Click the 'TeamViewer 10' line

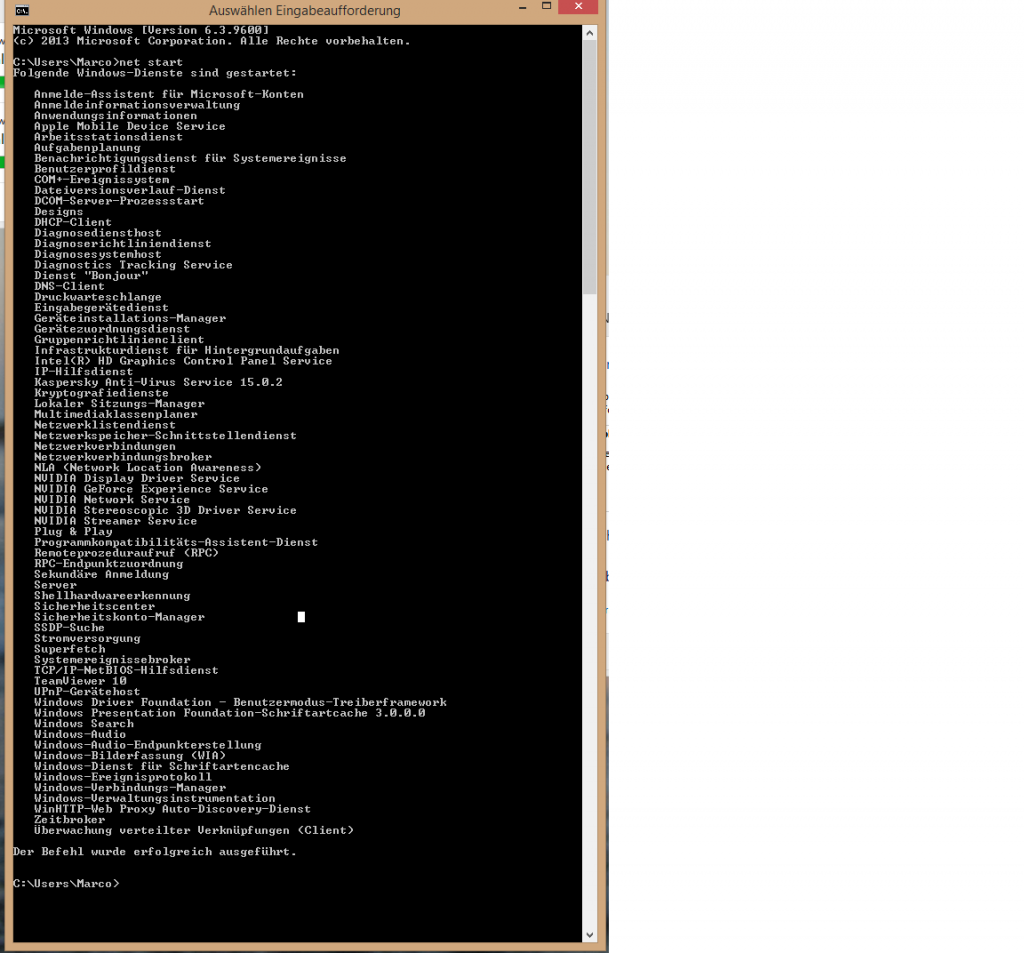pos(80,681)
